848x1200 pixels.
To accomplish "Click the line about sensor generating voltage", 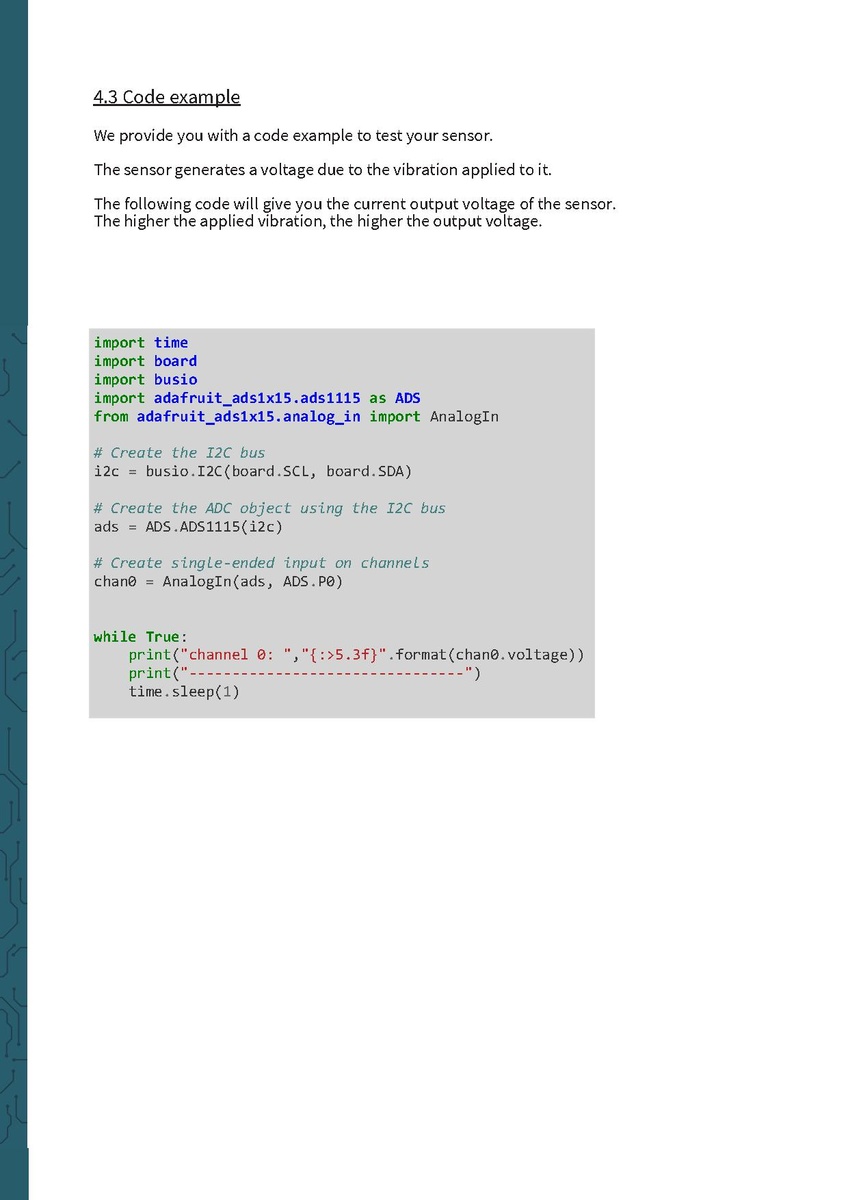I will (x=322, y=169).
